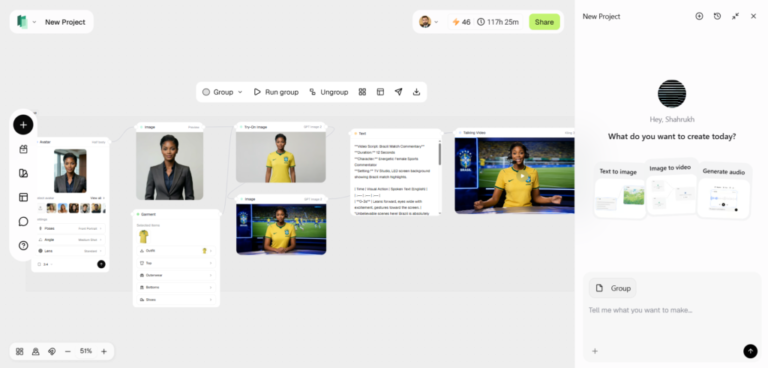Open the layout panel icon in left sidebar
This screenshot has height=368, width=768.
tap(23, 197)
